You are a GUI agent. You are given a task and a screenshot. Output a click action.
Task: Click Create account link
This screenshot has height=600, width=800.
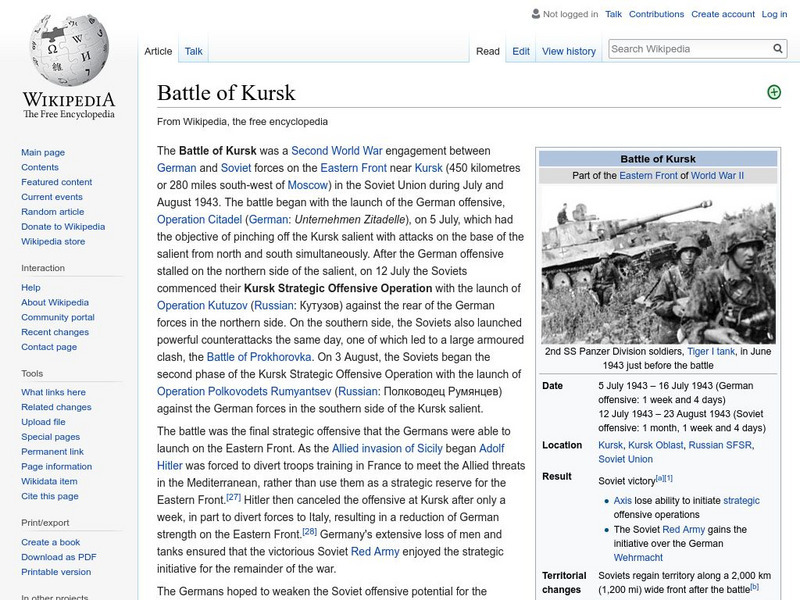(723, 14)
